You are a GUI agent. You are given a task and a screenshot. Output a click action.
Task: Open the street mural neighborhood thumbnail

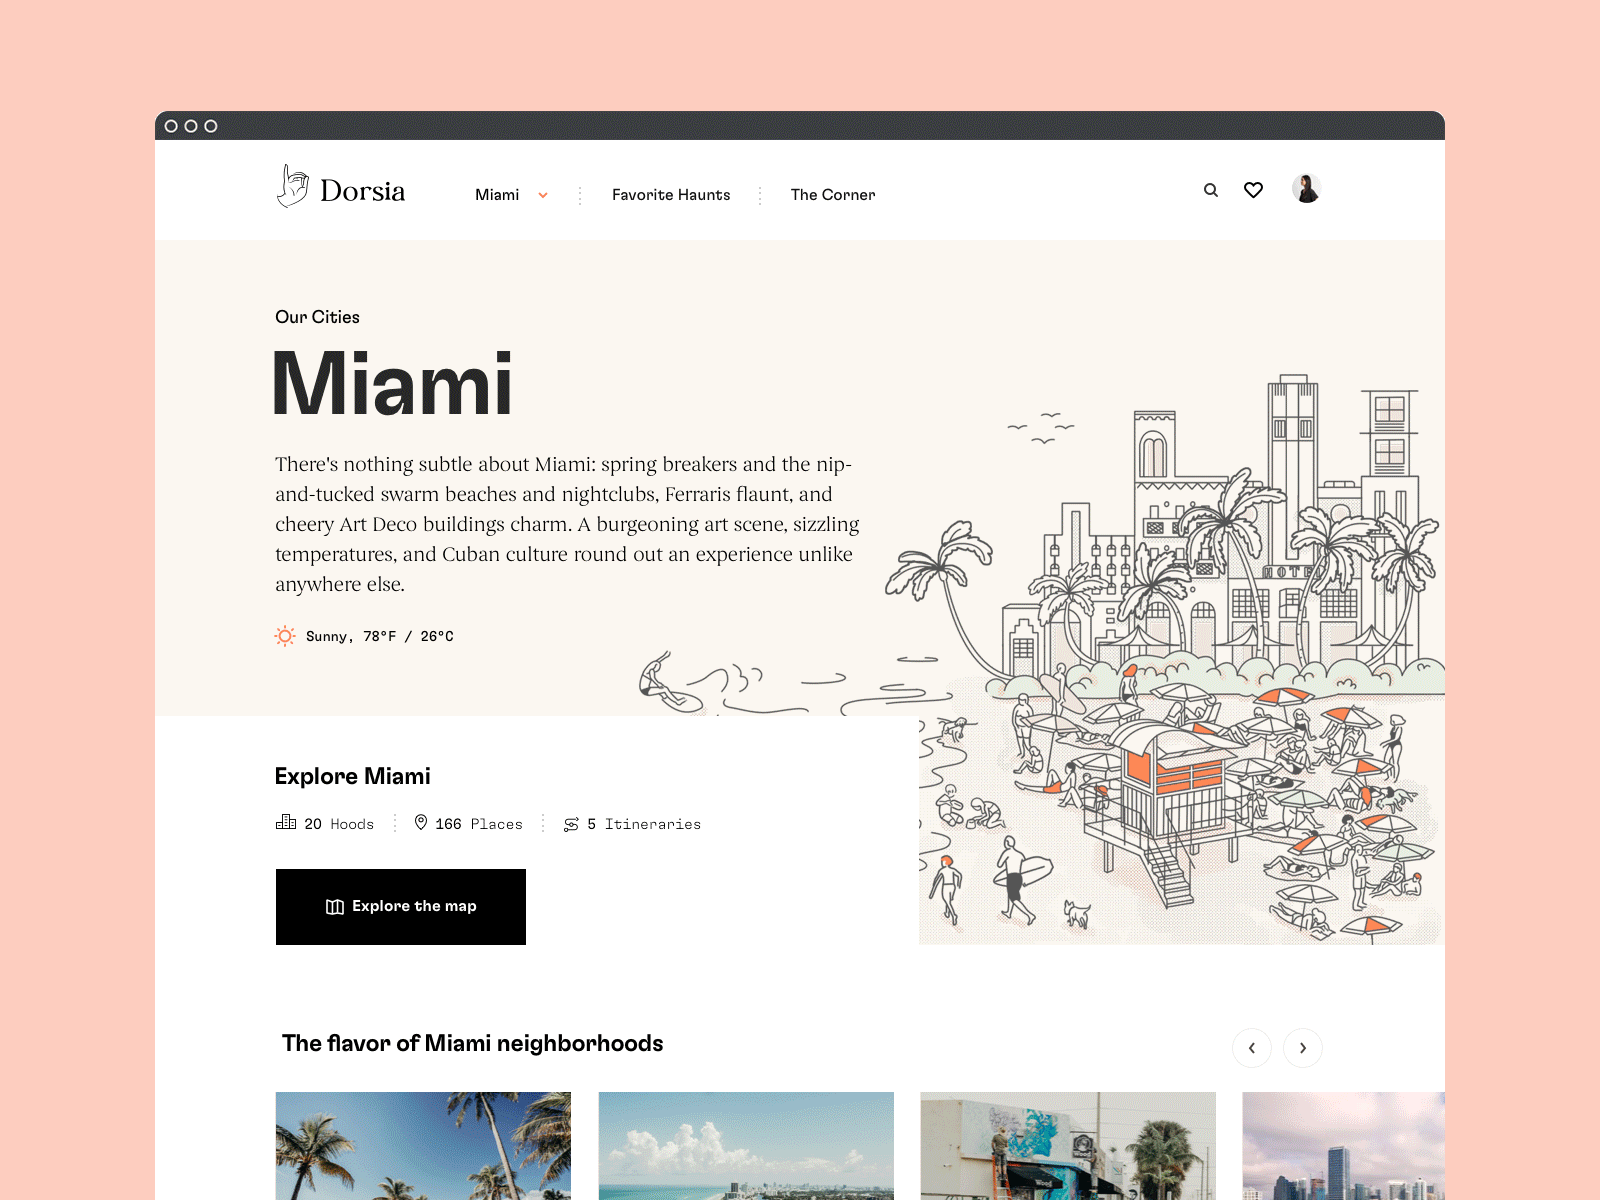coord(1068,1146)
